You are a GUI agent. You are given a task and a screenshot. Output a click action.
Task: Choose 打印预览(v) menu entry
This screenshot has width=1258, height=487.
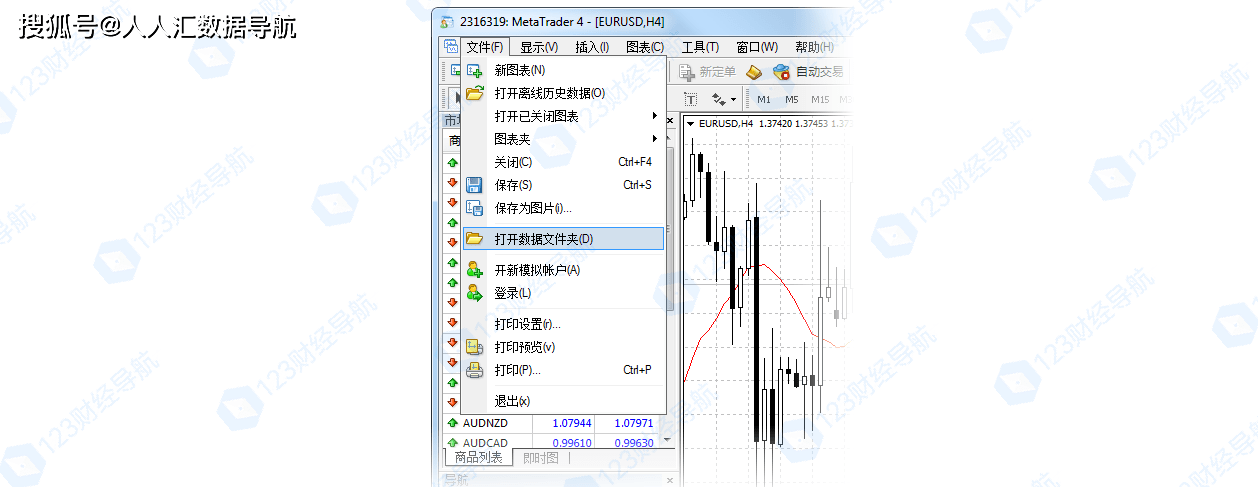[x=563, y=347]
